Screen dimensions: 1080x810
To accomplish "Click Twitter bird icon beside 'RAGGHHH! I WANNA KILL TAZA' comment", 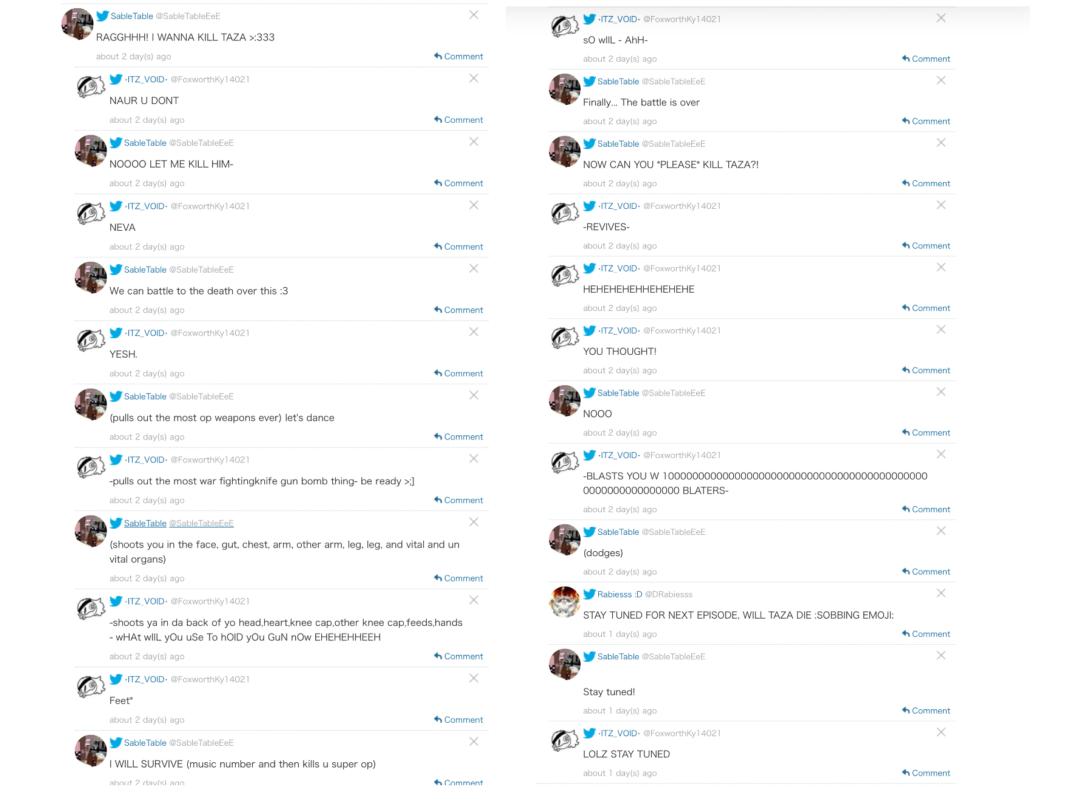I will [102, 16].
